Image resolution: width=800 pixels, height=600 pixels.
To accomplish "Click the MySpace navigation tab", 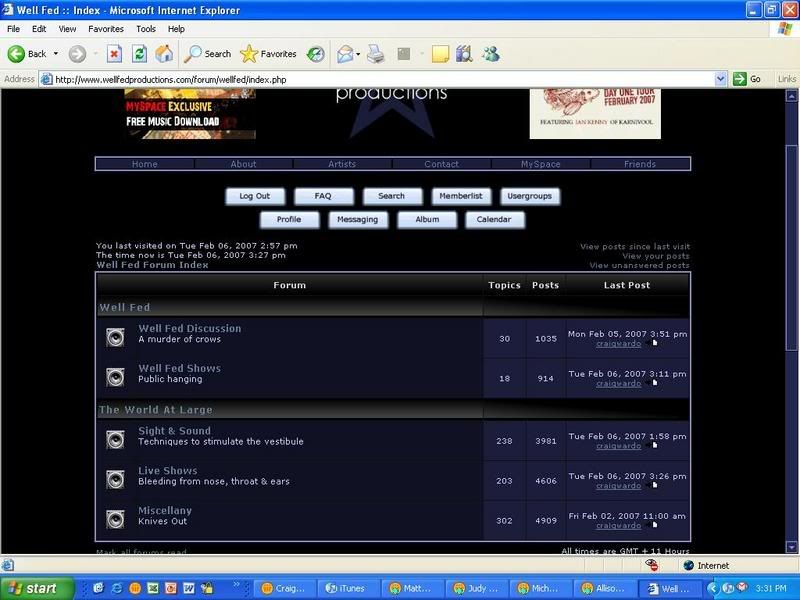I will pos(541,164).
